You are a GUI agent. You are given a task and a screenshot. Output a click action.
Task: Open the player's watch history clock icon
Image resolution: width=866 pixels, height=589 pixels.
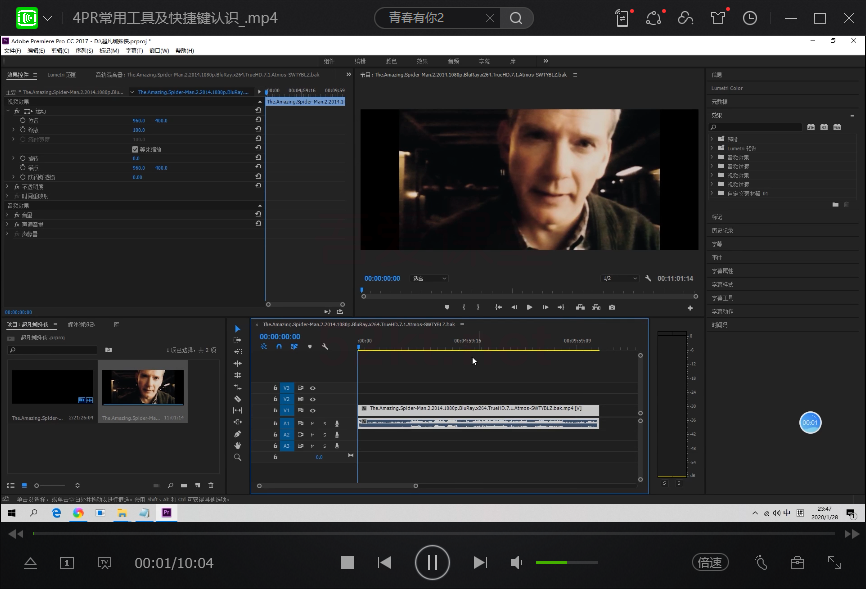[750, 18]
